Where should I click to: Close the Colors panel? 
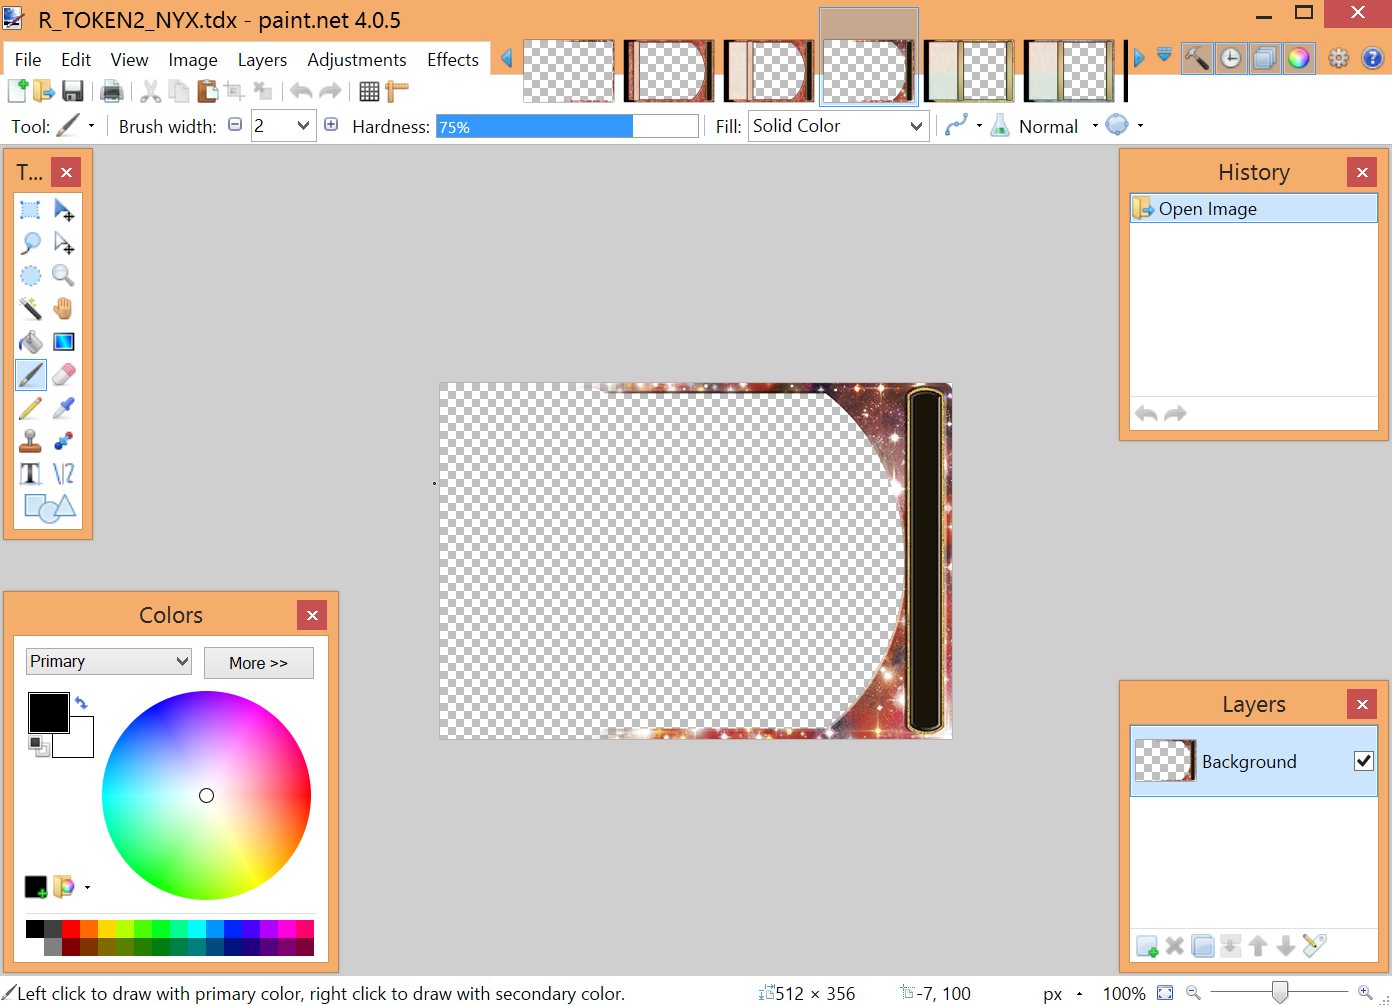(x=312, y=615)
